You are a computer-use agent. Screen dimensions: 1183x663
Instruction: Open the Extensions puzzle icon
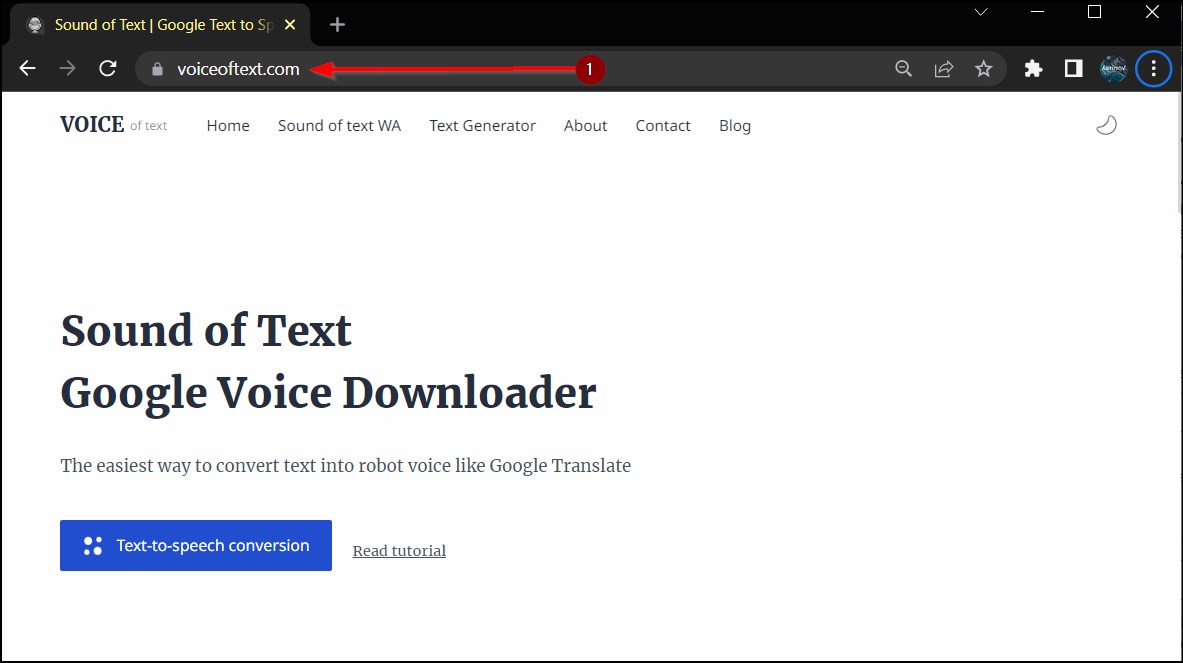(x=1033, y=69)
